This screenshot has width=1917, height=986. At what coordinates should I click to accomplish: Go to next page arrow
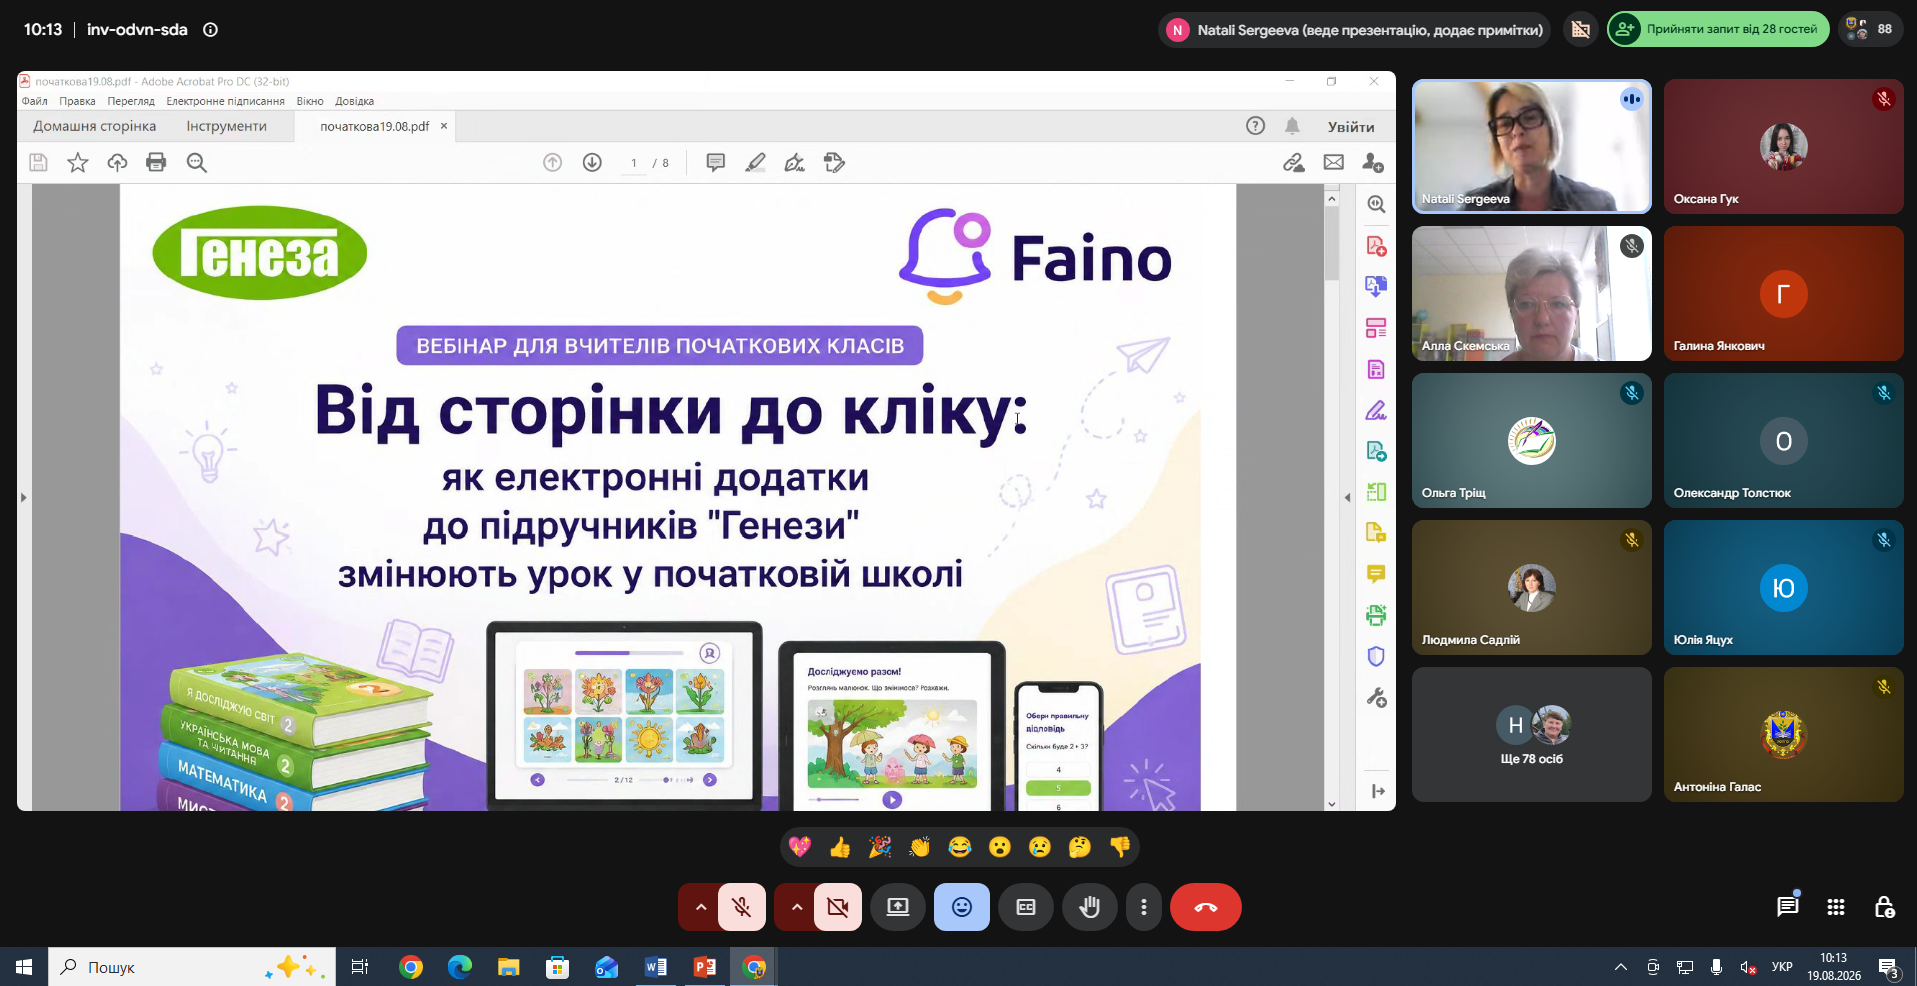(x=592, y=162)
